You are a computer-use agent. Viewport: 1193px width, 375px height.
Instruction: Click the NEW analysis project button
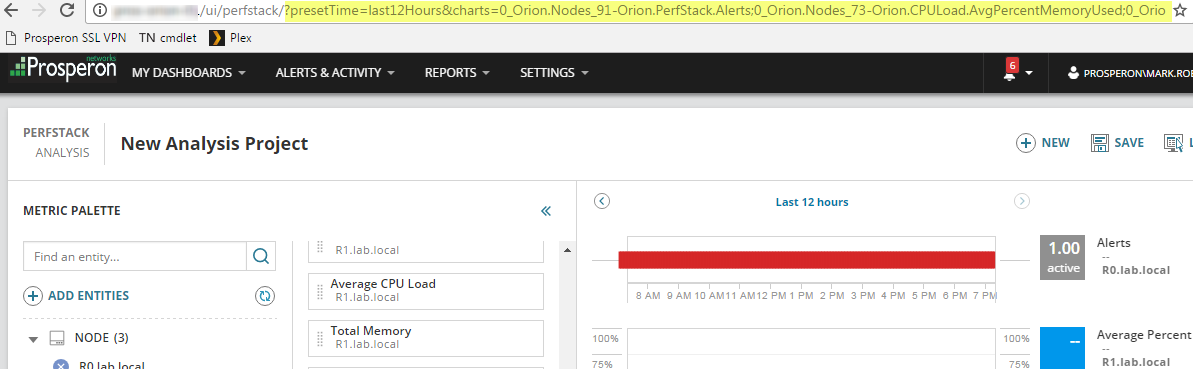(x=1042, y=143)
